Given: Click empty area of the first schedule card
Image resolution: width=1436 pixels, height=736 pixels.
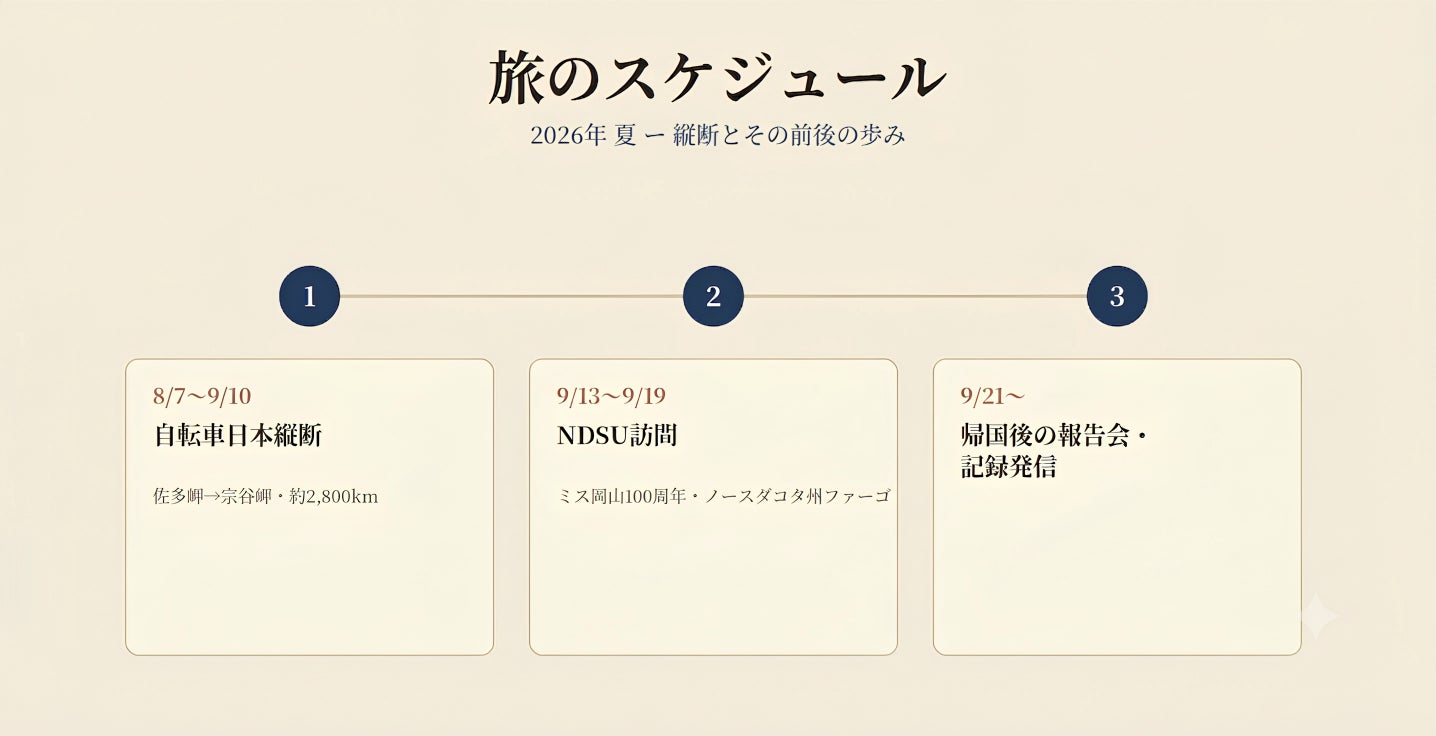Looking at the screenshot, I should click(x=309, y=585).
